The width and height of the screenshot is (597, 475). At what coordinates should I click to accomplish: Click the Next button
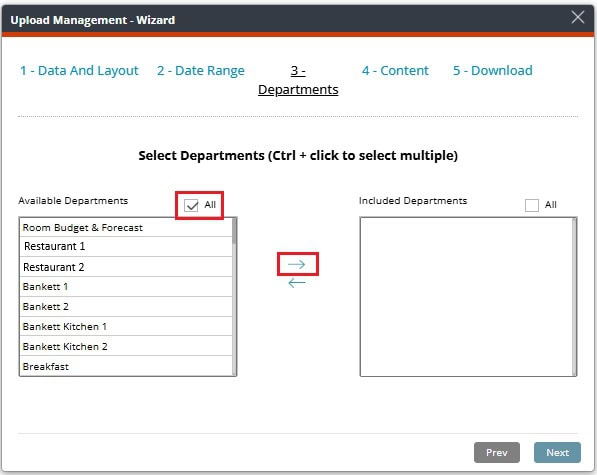point(557,453)
